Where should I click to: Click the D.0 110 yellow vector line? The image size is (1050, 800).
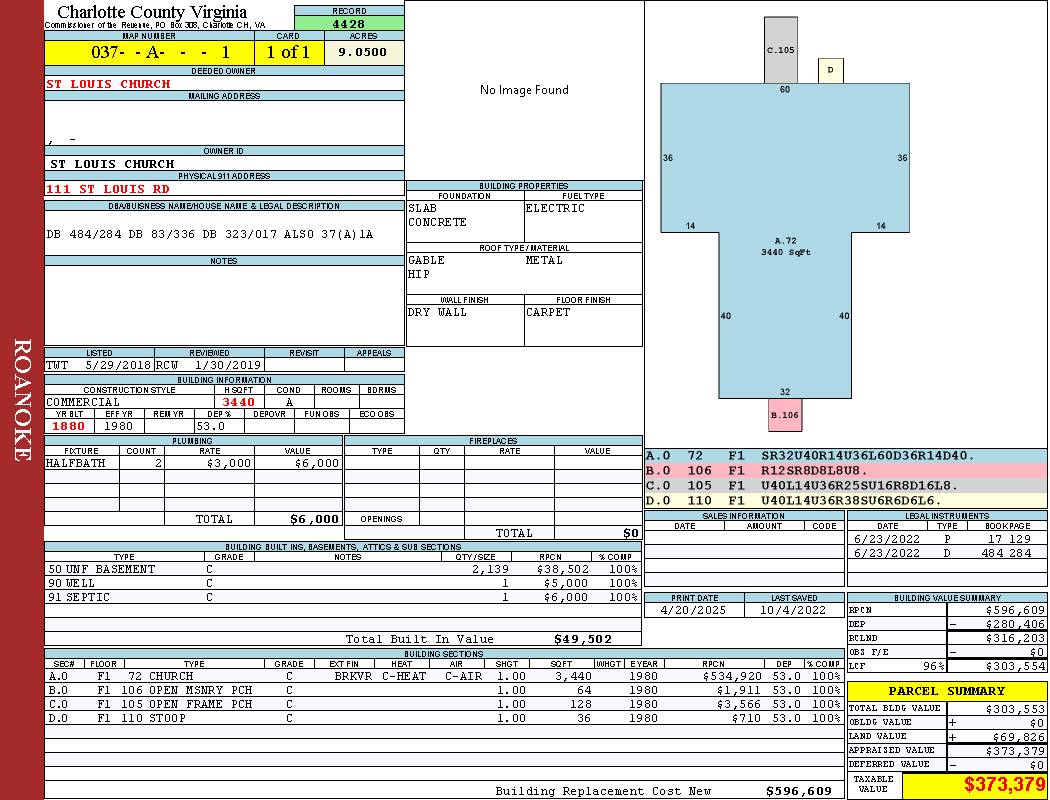(846, 500)
